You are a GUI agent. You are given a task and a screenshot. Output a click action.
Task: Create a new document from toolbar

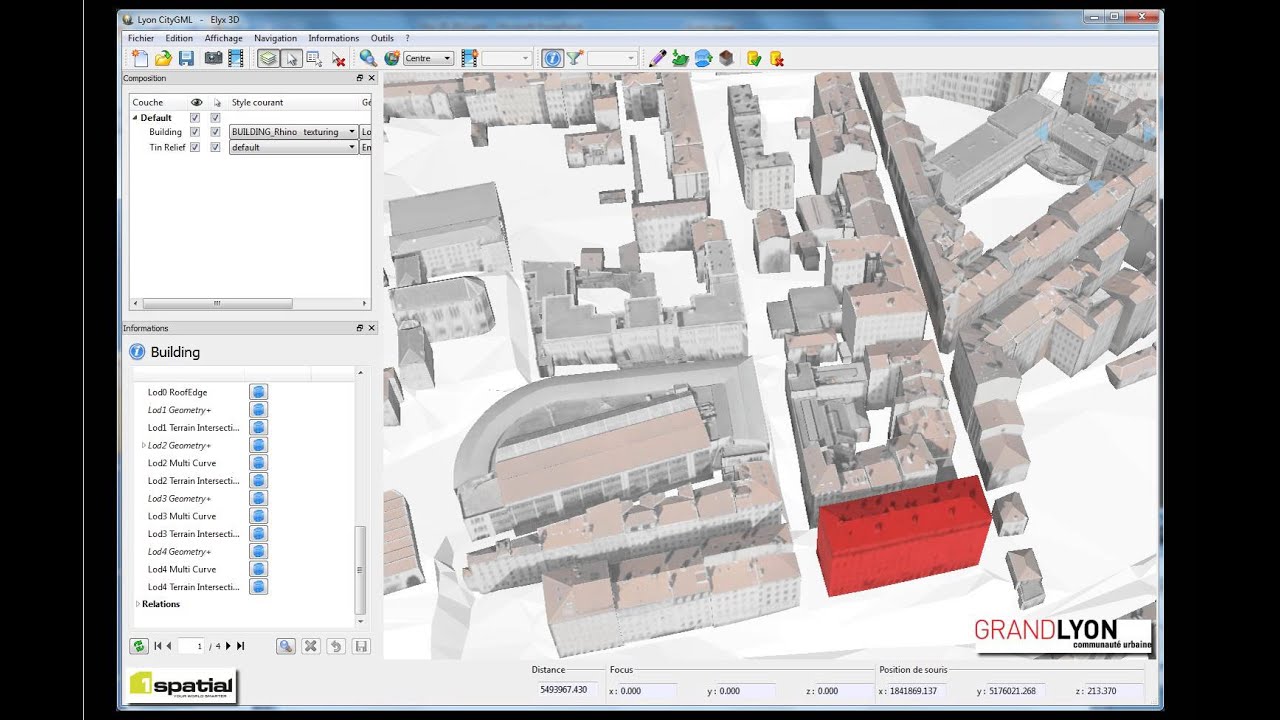click(x=139, y=58)
